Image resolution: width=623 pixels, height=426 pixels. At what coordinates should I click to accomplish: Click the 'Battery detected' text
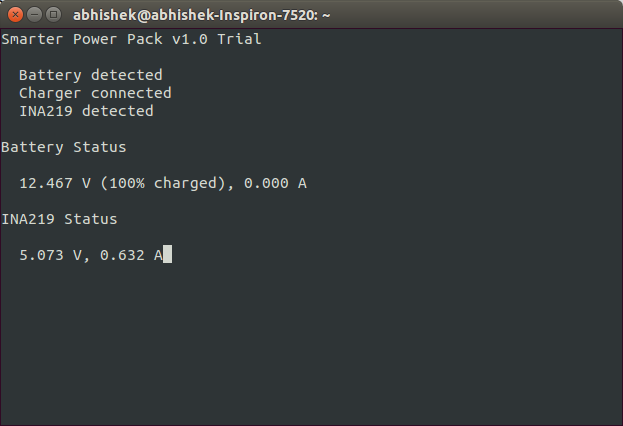tap(91, 75)
